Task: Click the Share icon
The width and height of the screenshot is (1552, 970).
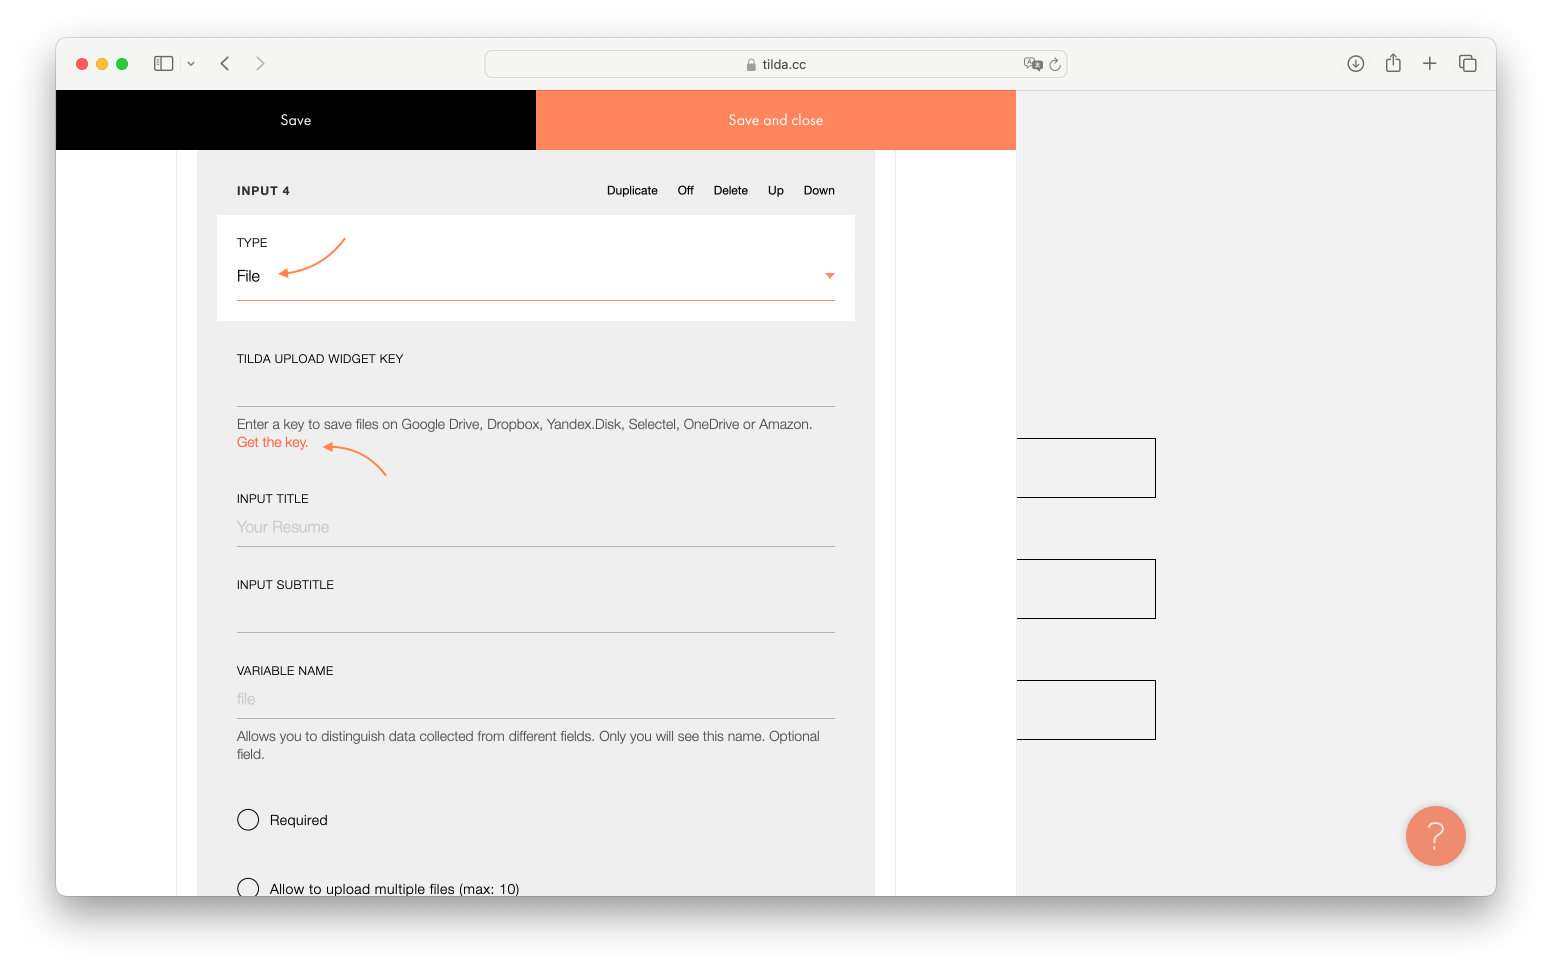Action: (x=1392, y=63)
